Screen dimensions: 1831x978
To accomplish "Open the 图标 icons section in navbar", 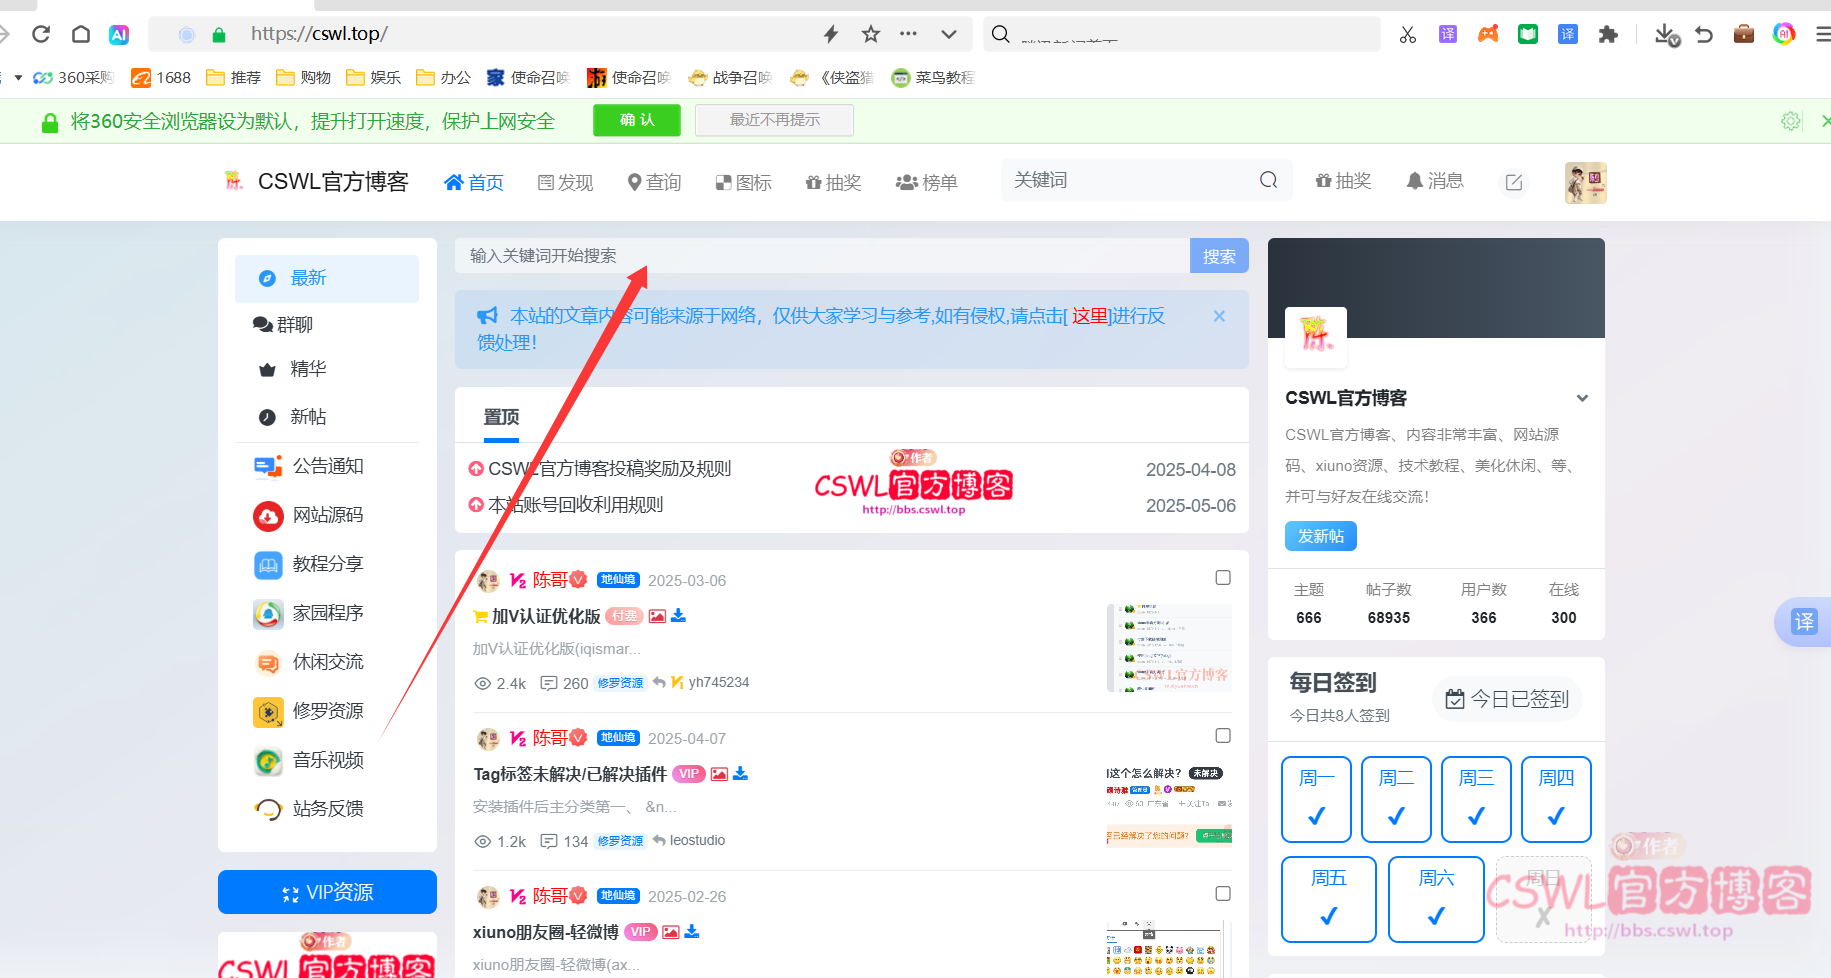I will tap(743, 182).
